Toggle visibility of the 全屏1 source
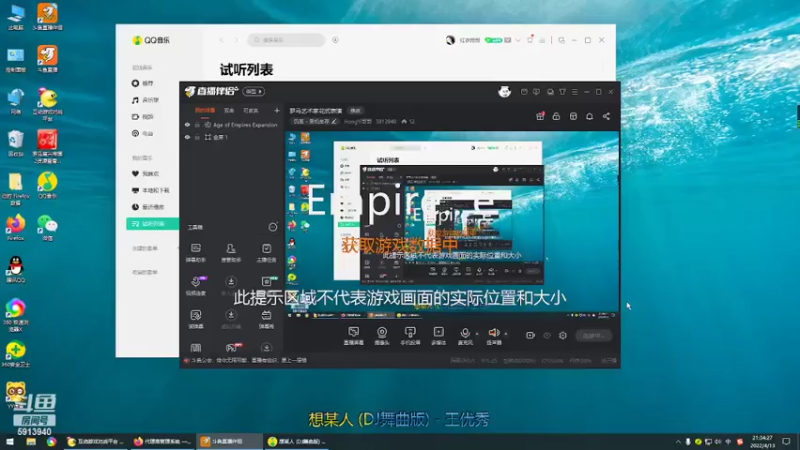Image resolution: width=800 pixels, height=450 pixels. pos(187,137)
